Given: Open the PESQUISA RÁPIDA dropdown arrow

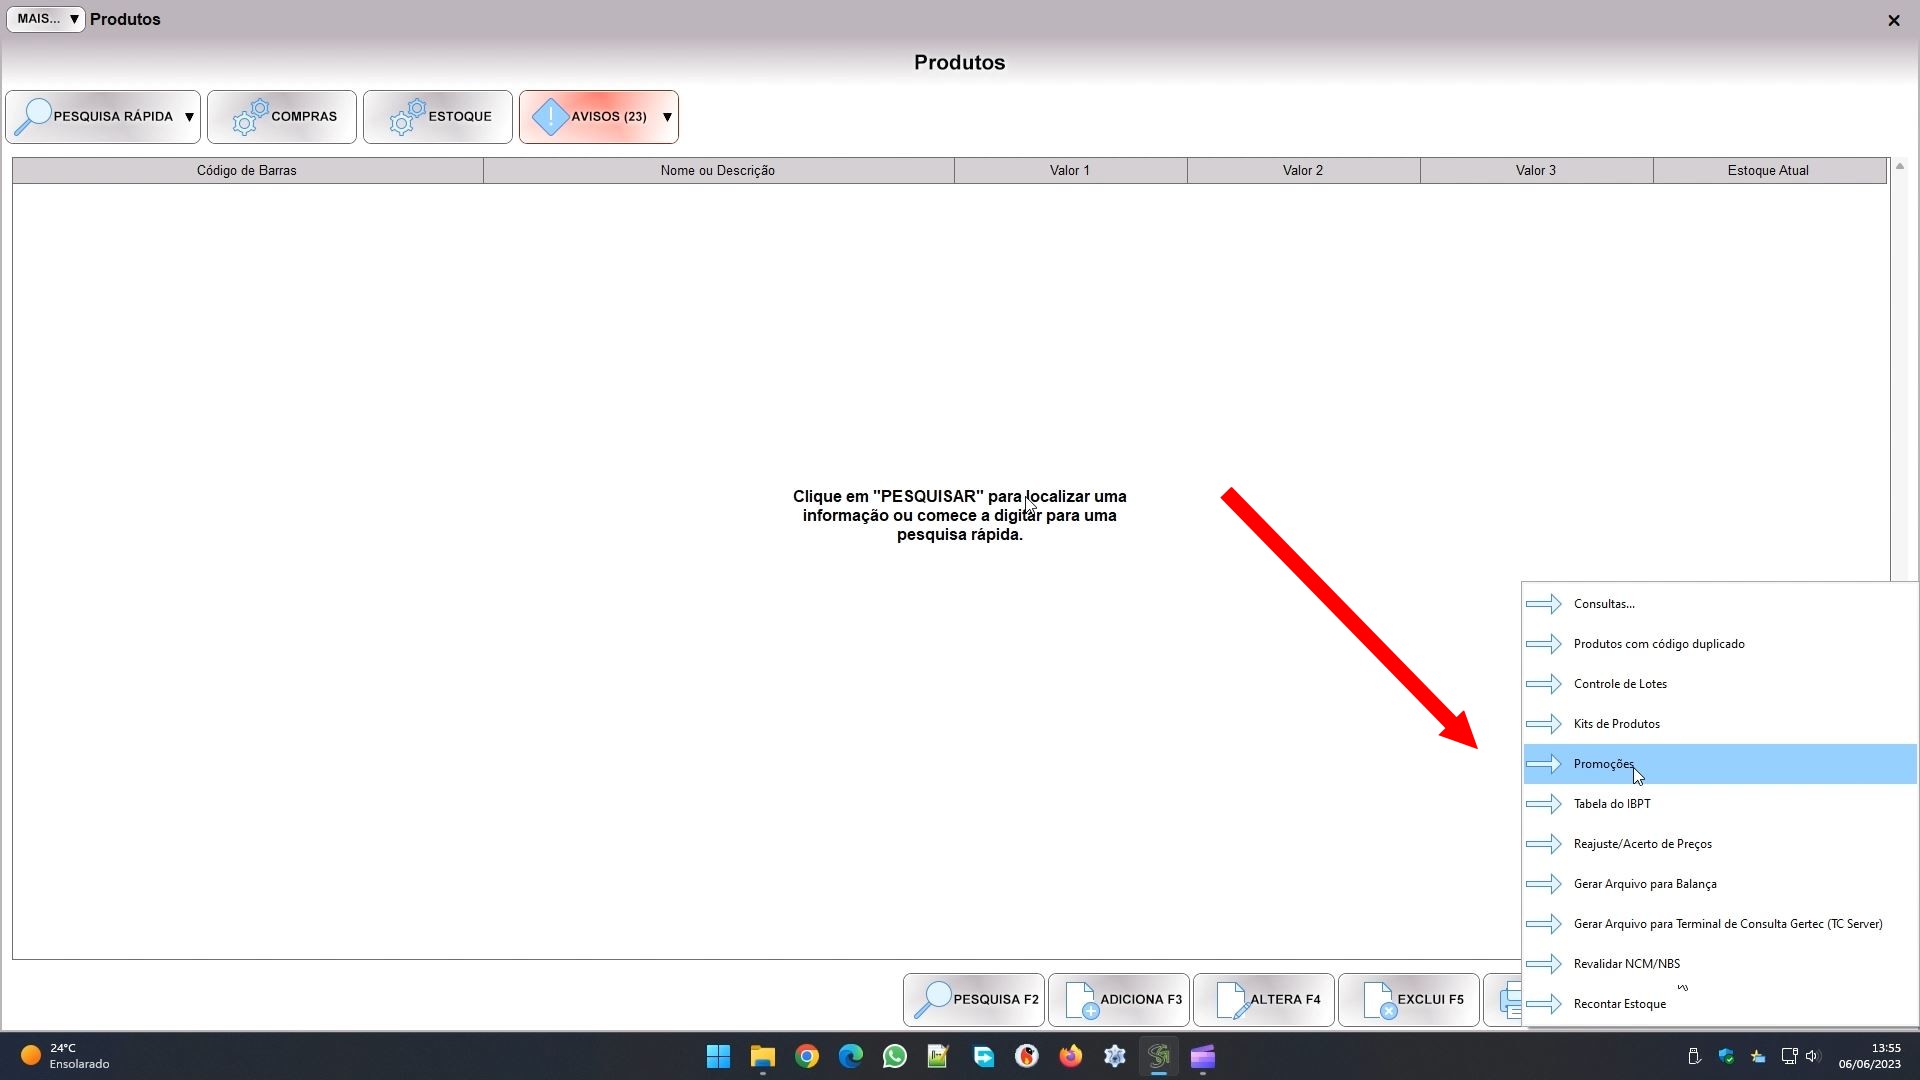Looking at the screenshot, I should tap(189, 117).
